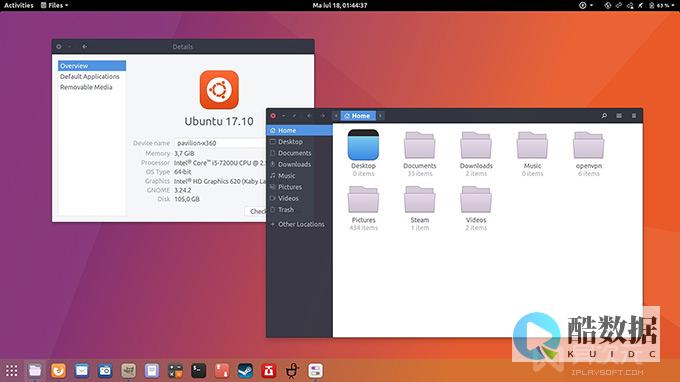This screenshot has height=382, width=680.
Task: Click the GNOME version 3.24.2 text
Action: coord(183,190)
